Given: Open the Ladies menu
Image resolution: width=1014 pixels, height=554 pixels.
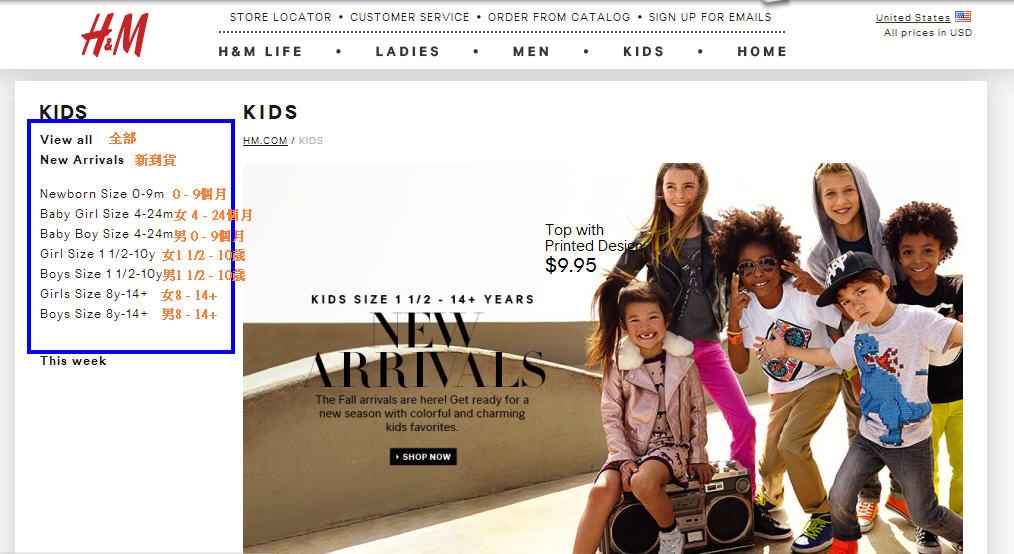Looking at the screenshot, I should 408,51.
